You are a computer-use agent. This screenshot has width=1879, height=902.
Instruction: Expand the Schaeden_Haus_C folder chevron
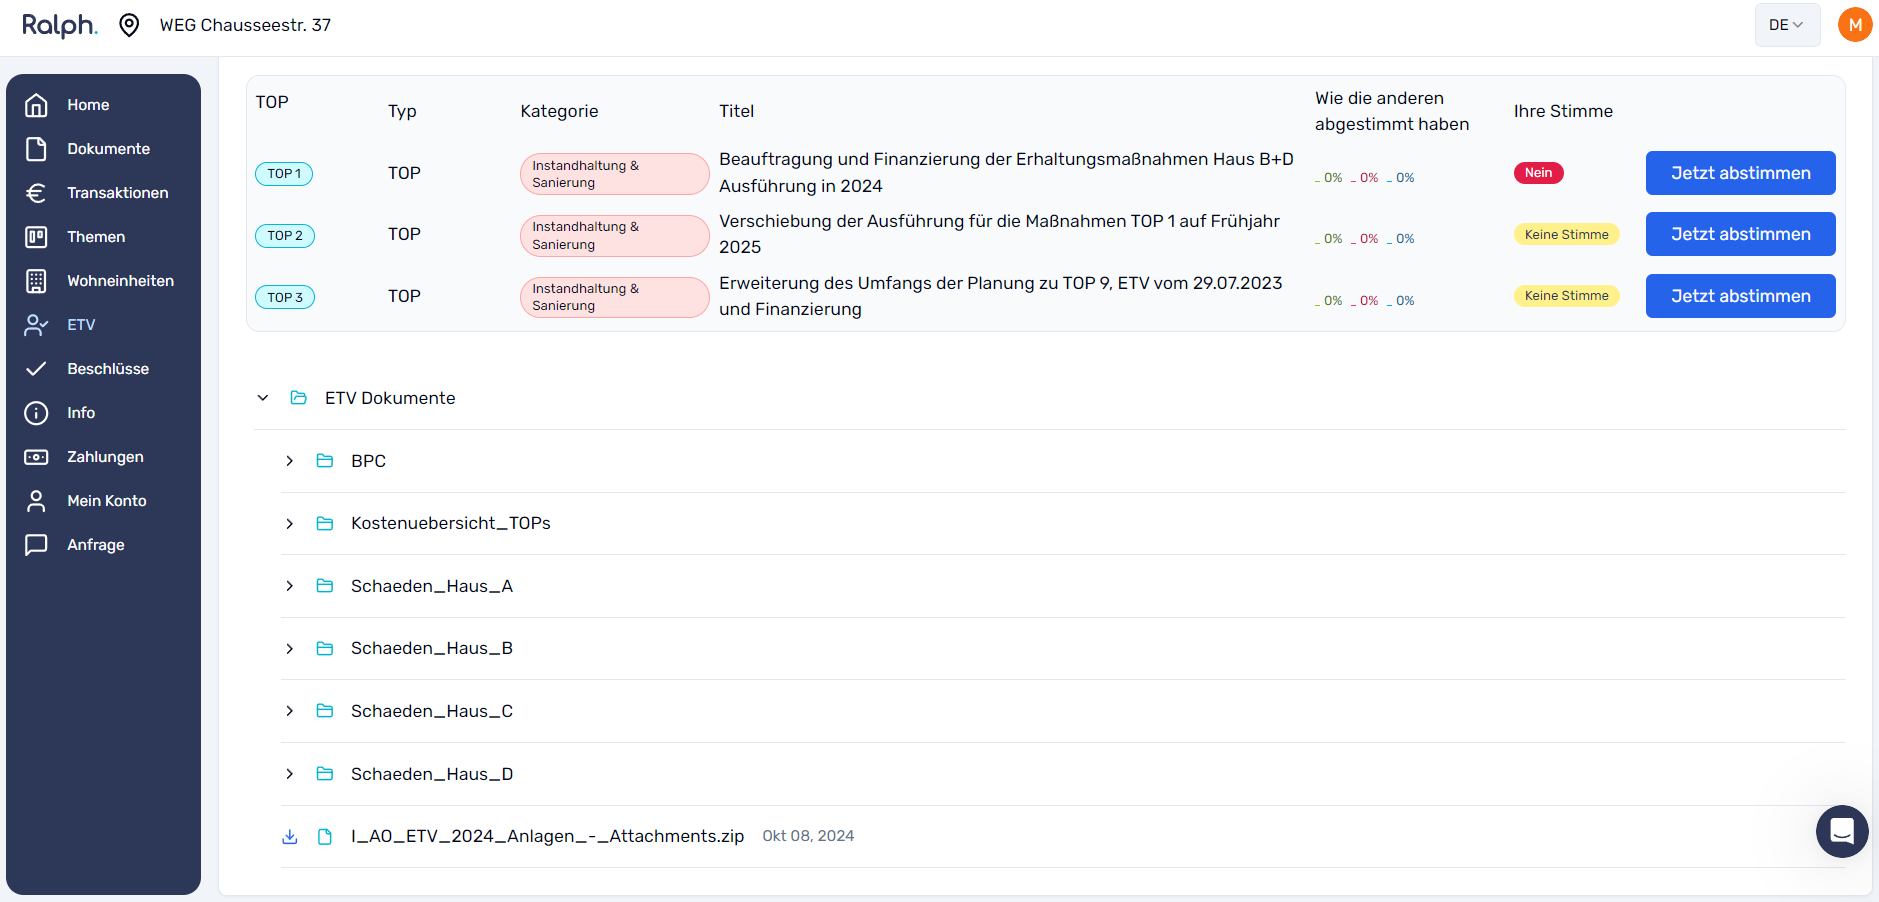pyautogui.click(x=290, y=711)
